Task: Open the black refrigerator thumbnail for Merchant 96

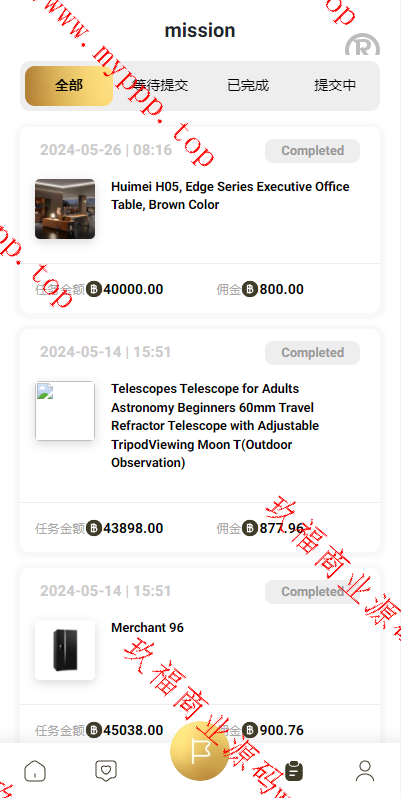Action: coord(65,650)
